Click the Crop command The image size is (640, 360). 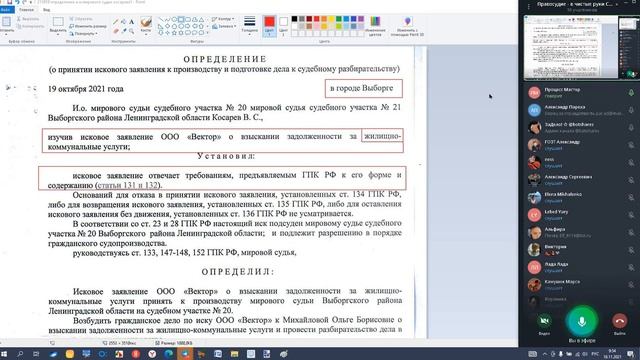click(x=81, y=19)
